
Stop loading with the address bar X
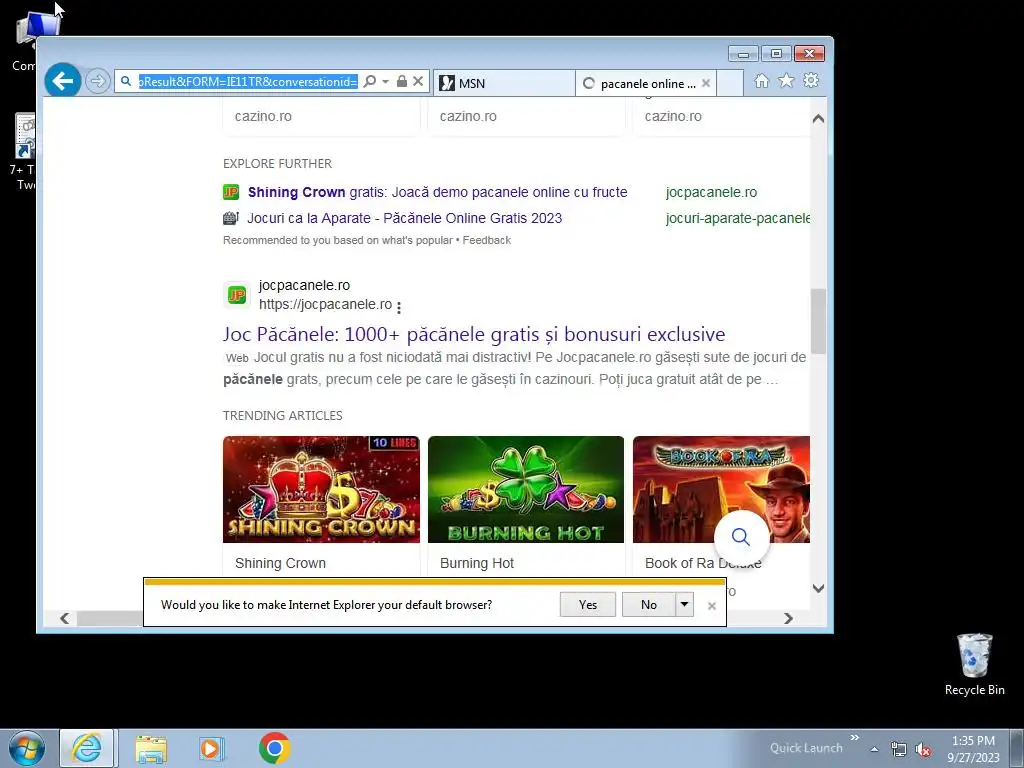coord(418,82)
